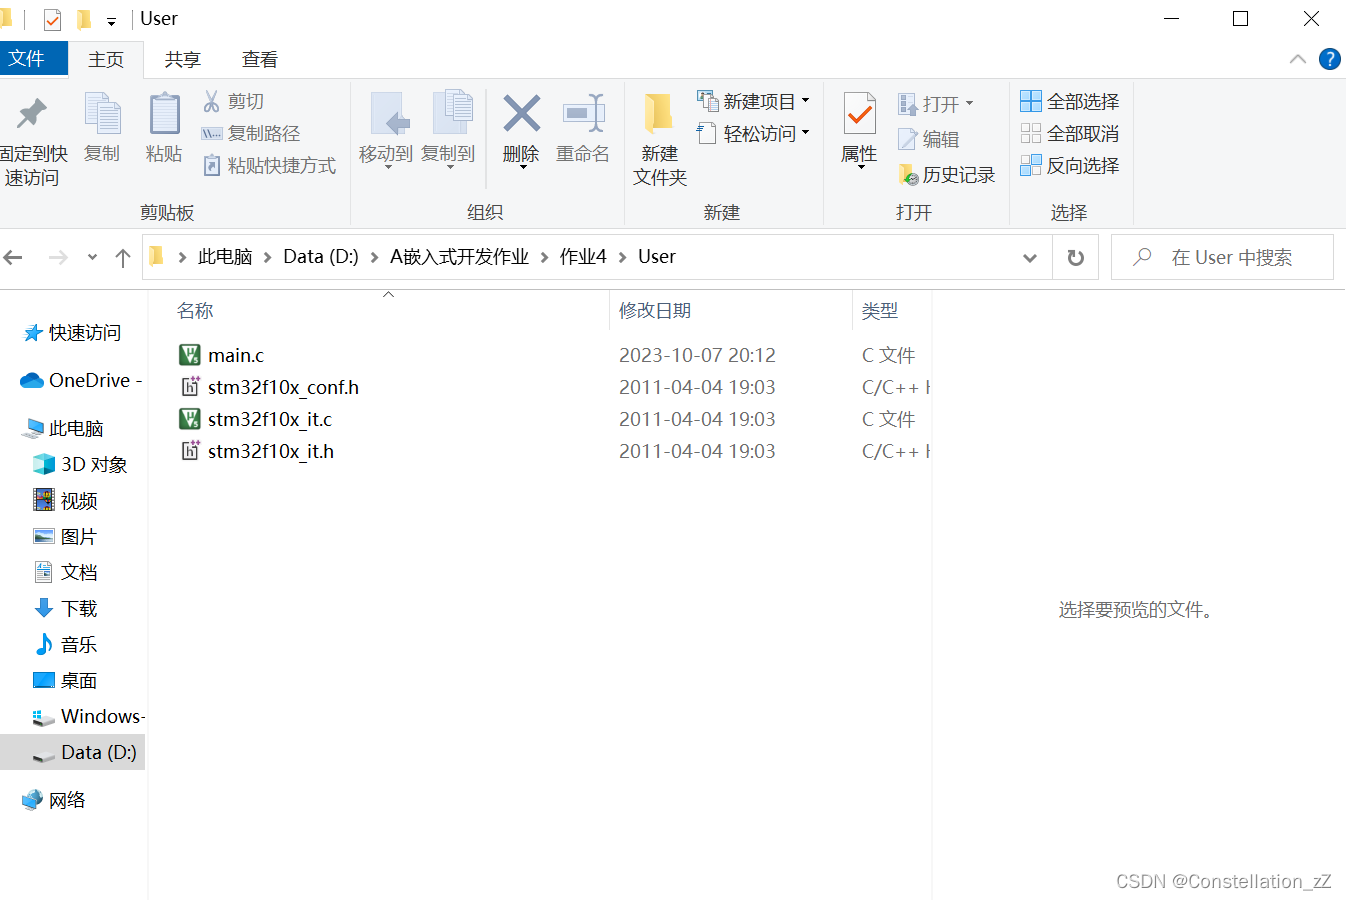1347x900 pixels.
Task: Navigate to 作业4 in the path
Action: click(583, 257)
